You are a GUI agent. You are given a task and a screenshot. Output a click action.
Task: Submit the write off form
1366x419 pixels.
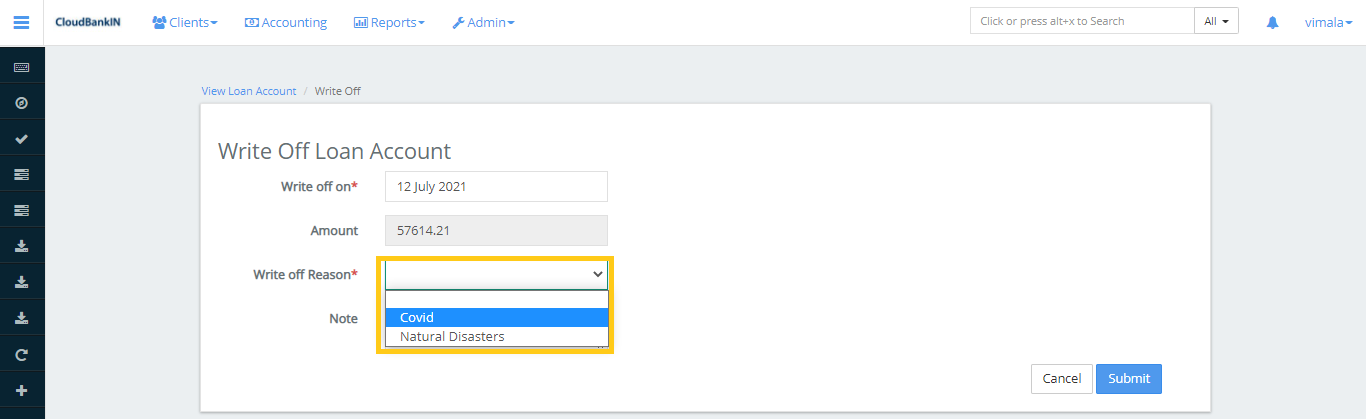[1128, 379]
